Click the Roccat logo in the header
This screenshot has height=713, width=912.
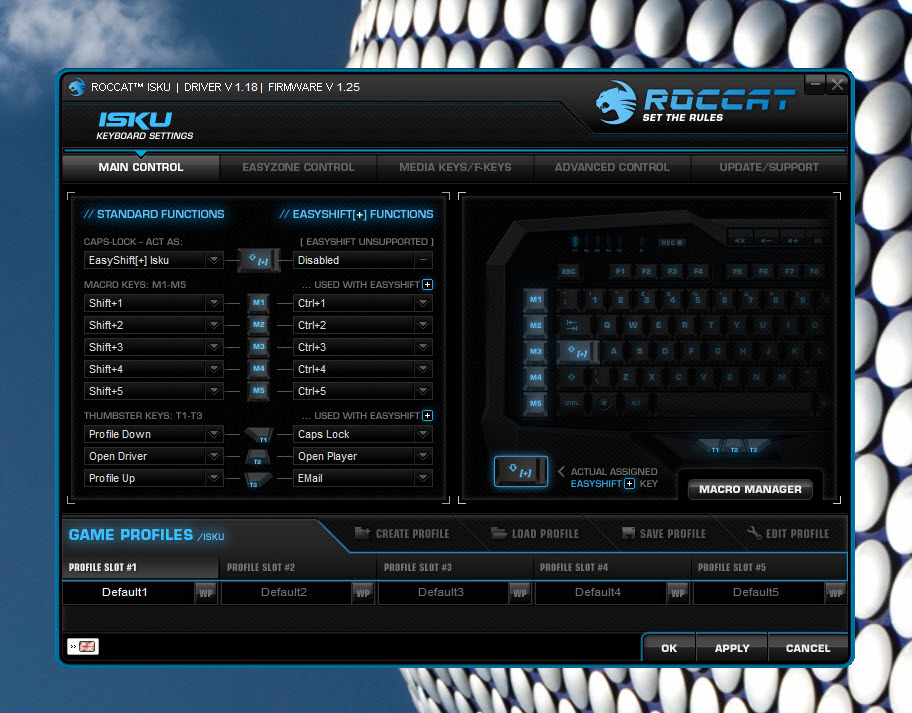click(x=693, y=104)
